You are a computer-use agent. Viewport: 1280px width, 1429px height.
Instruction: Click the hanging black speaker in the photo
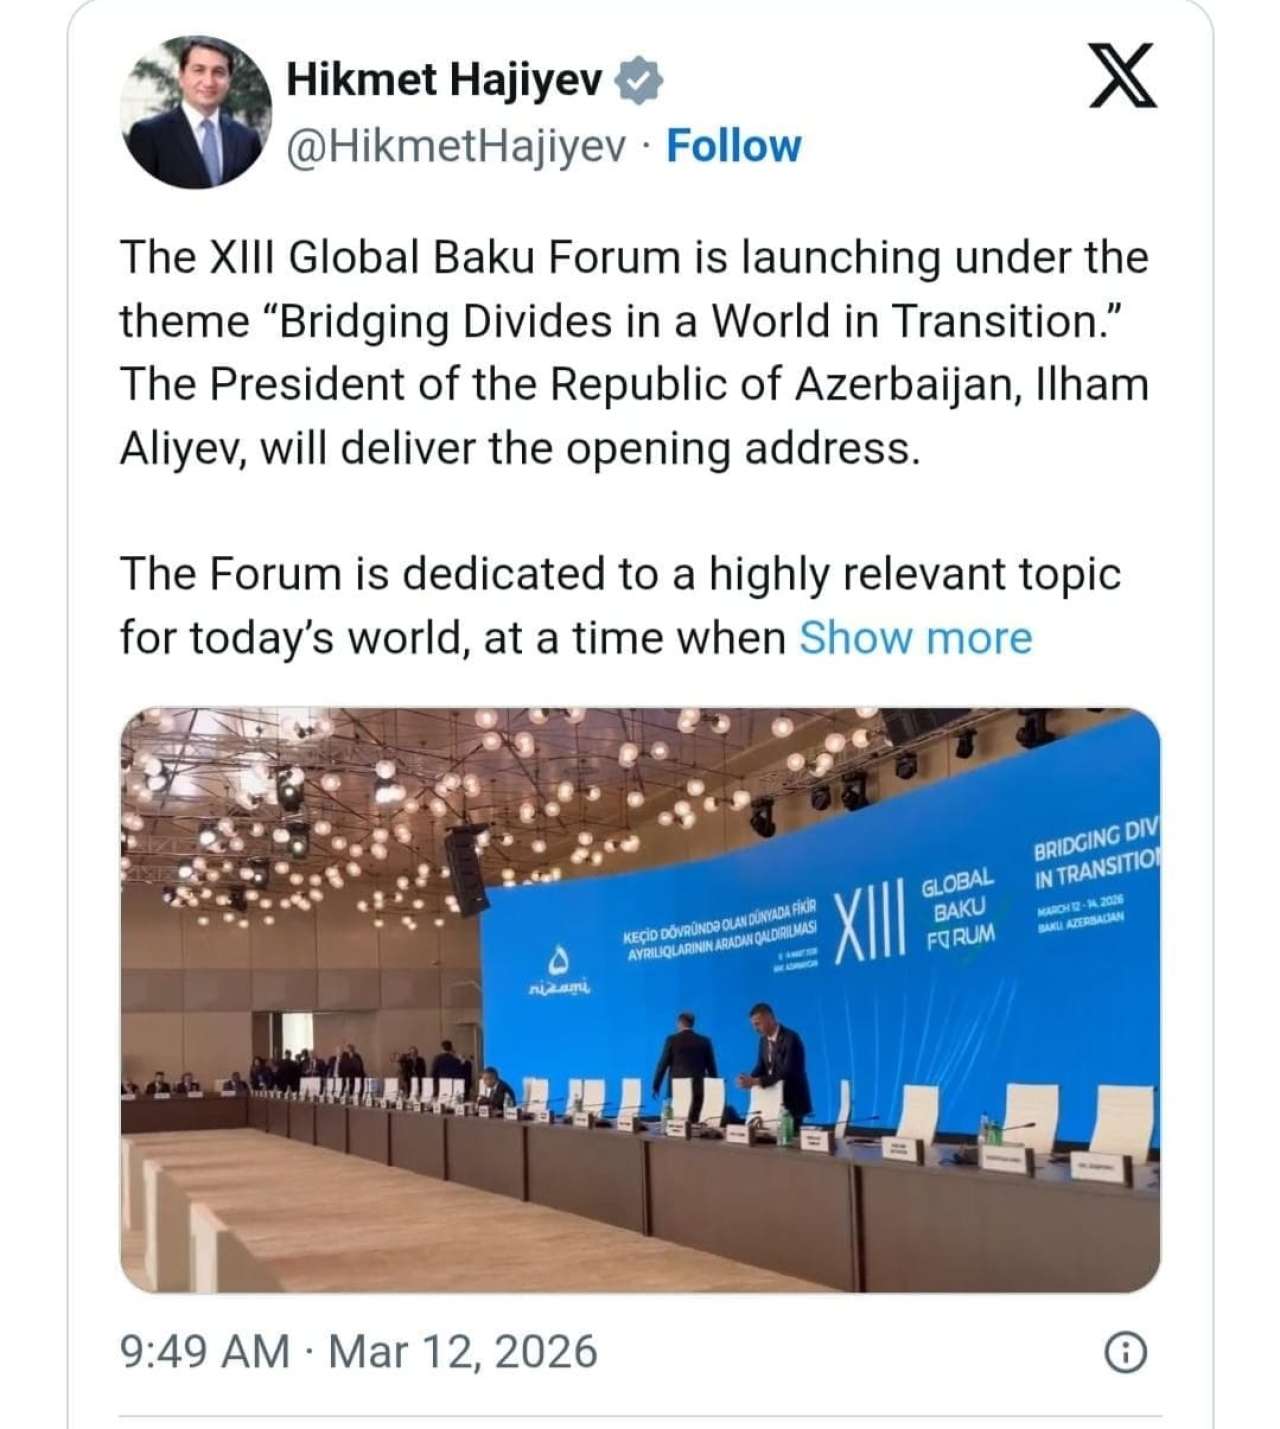466,868
